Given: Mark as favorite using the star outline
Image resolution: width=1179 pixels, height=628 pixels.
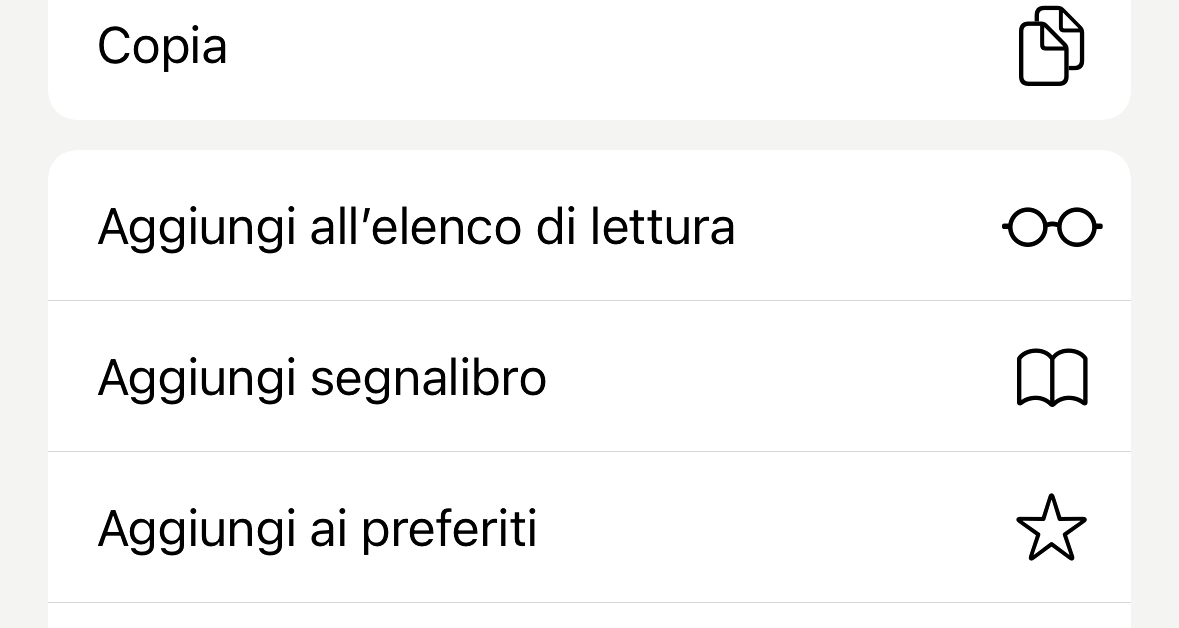Looking at the screenshot, I should [x=1051, y=528].
